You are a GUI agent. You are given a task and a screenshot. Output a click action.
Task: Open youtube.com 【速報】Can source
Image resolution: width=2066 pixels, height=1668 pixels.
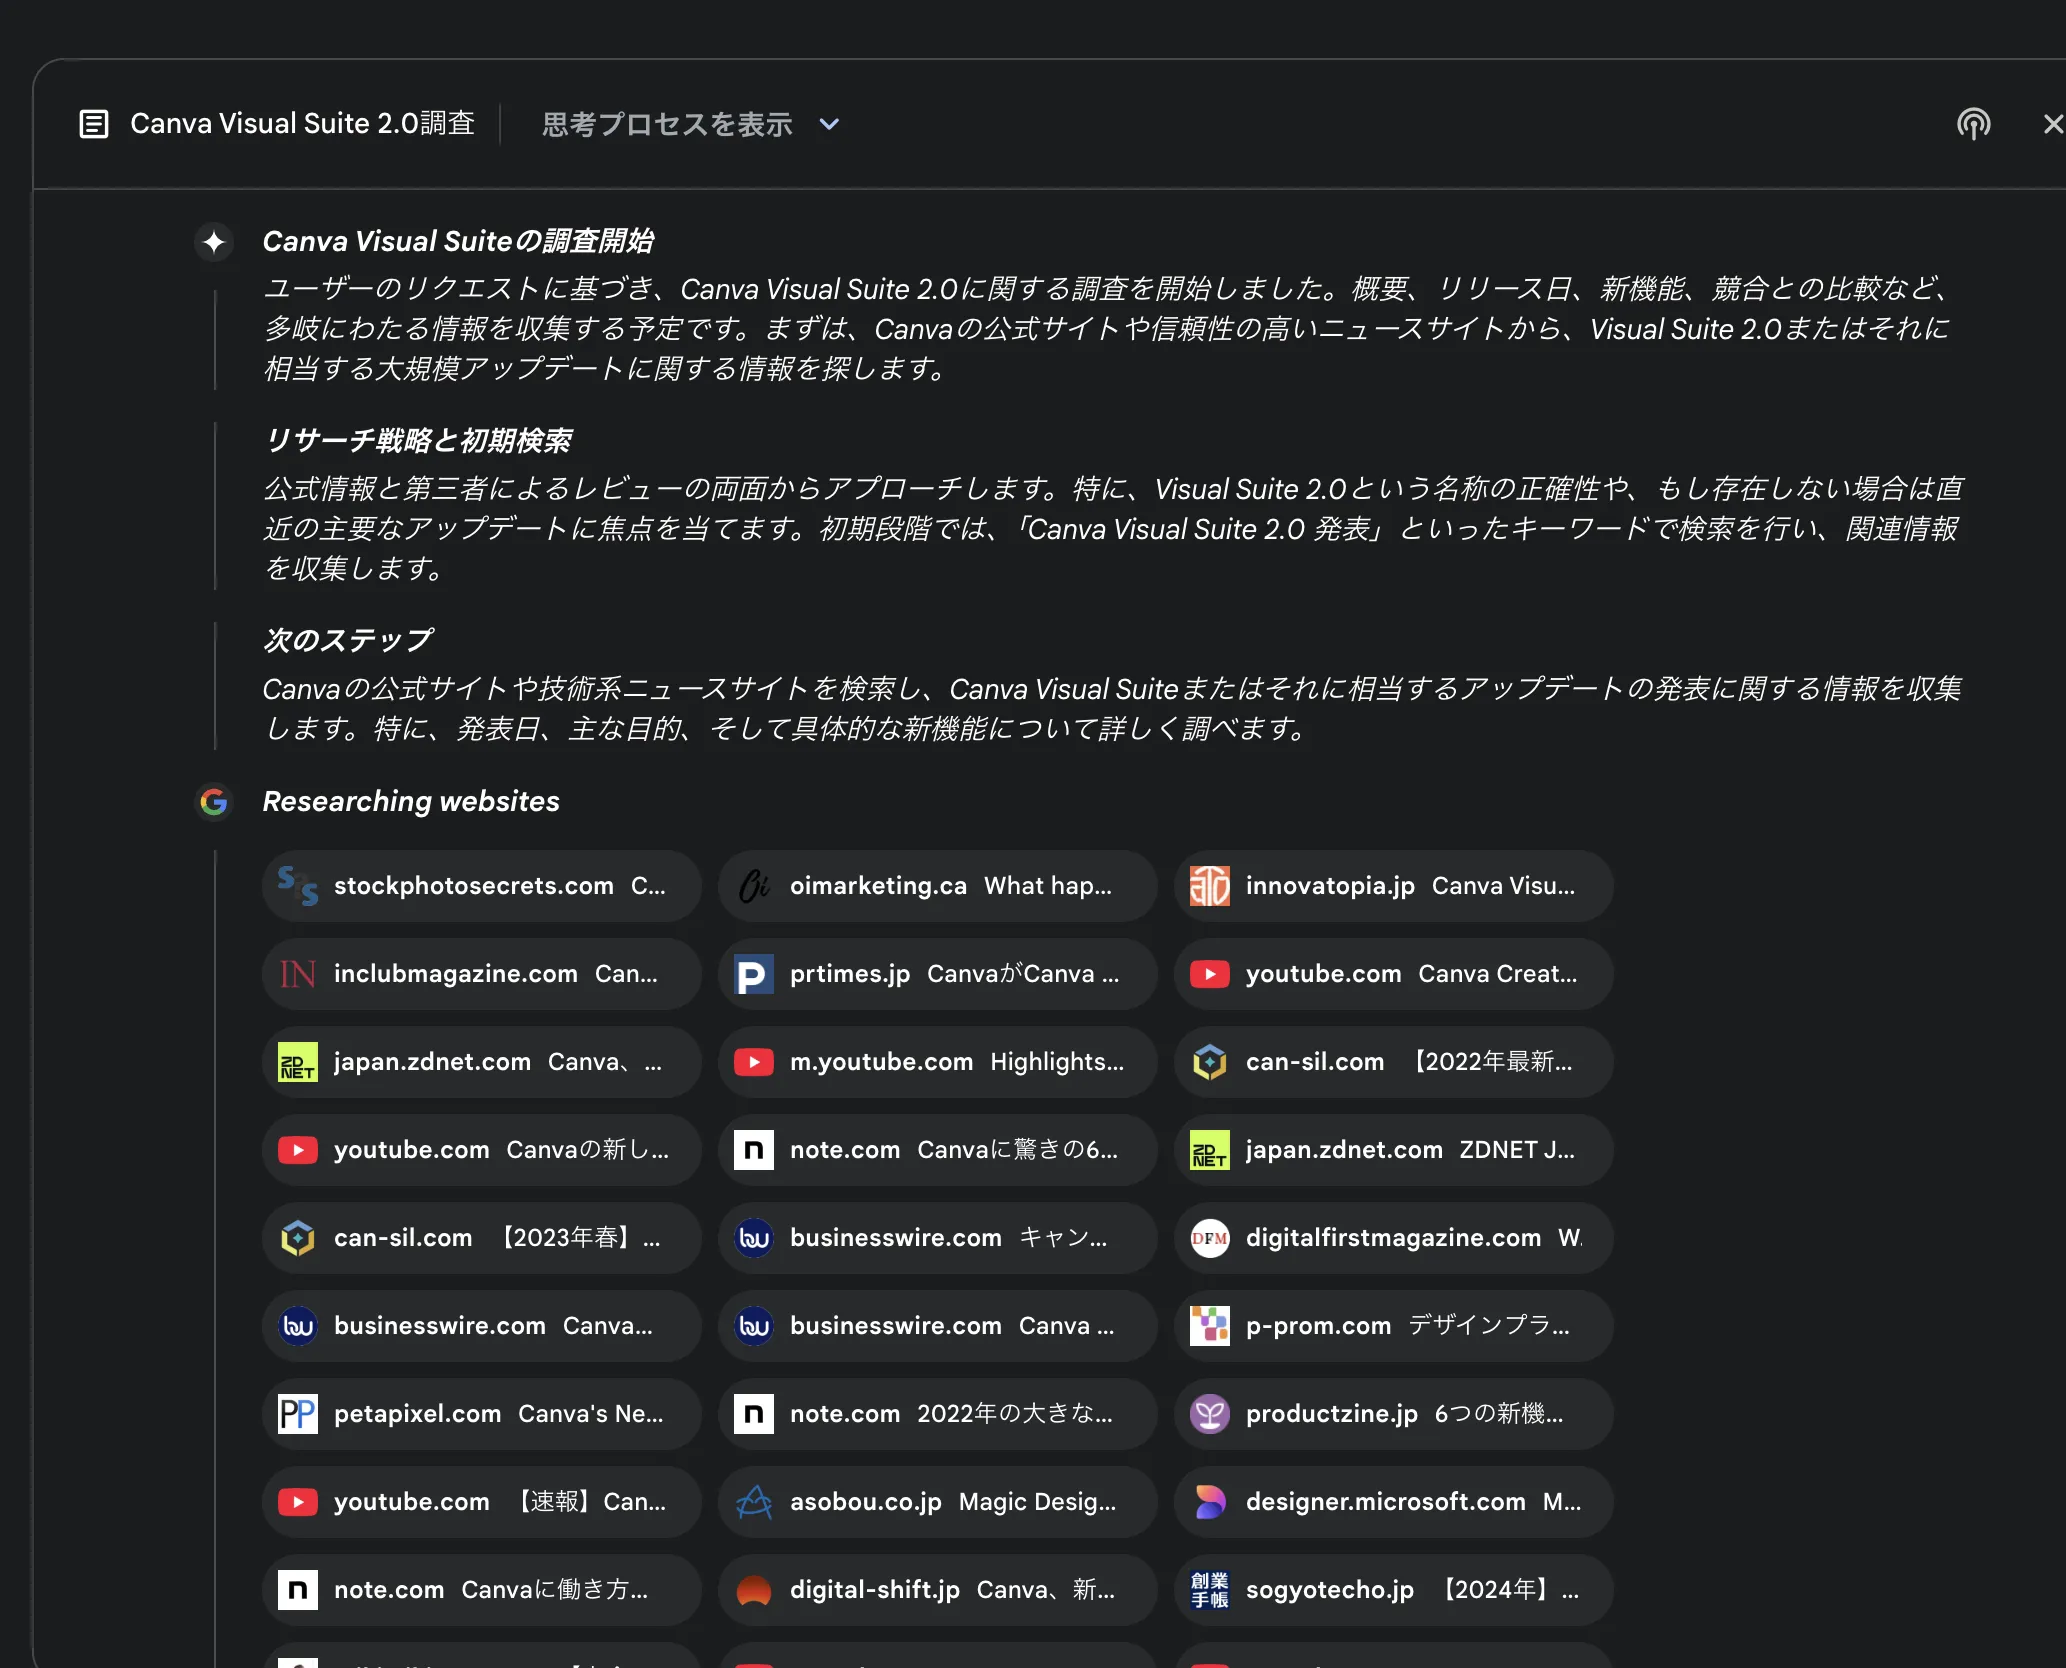482,1502
